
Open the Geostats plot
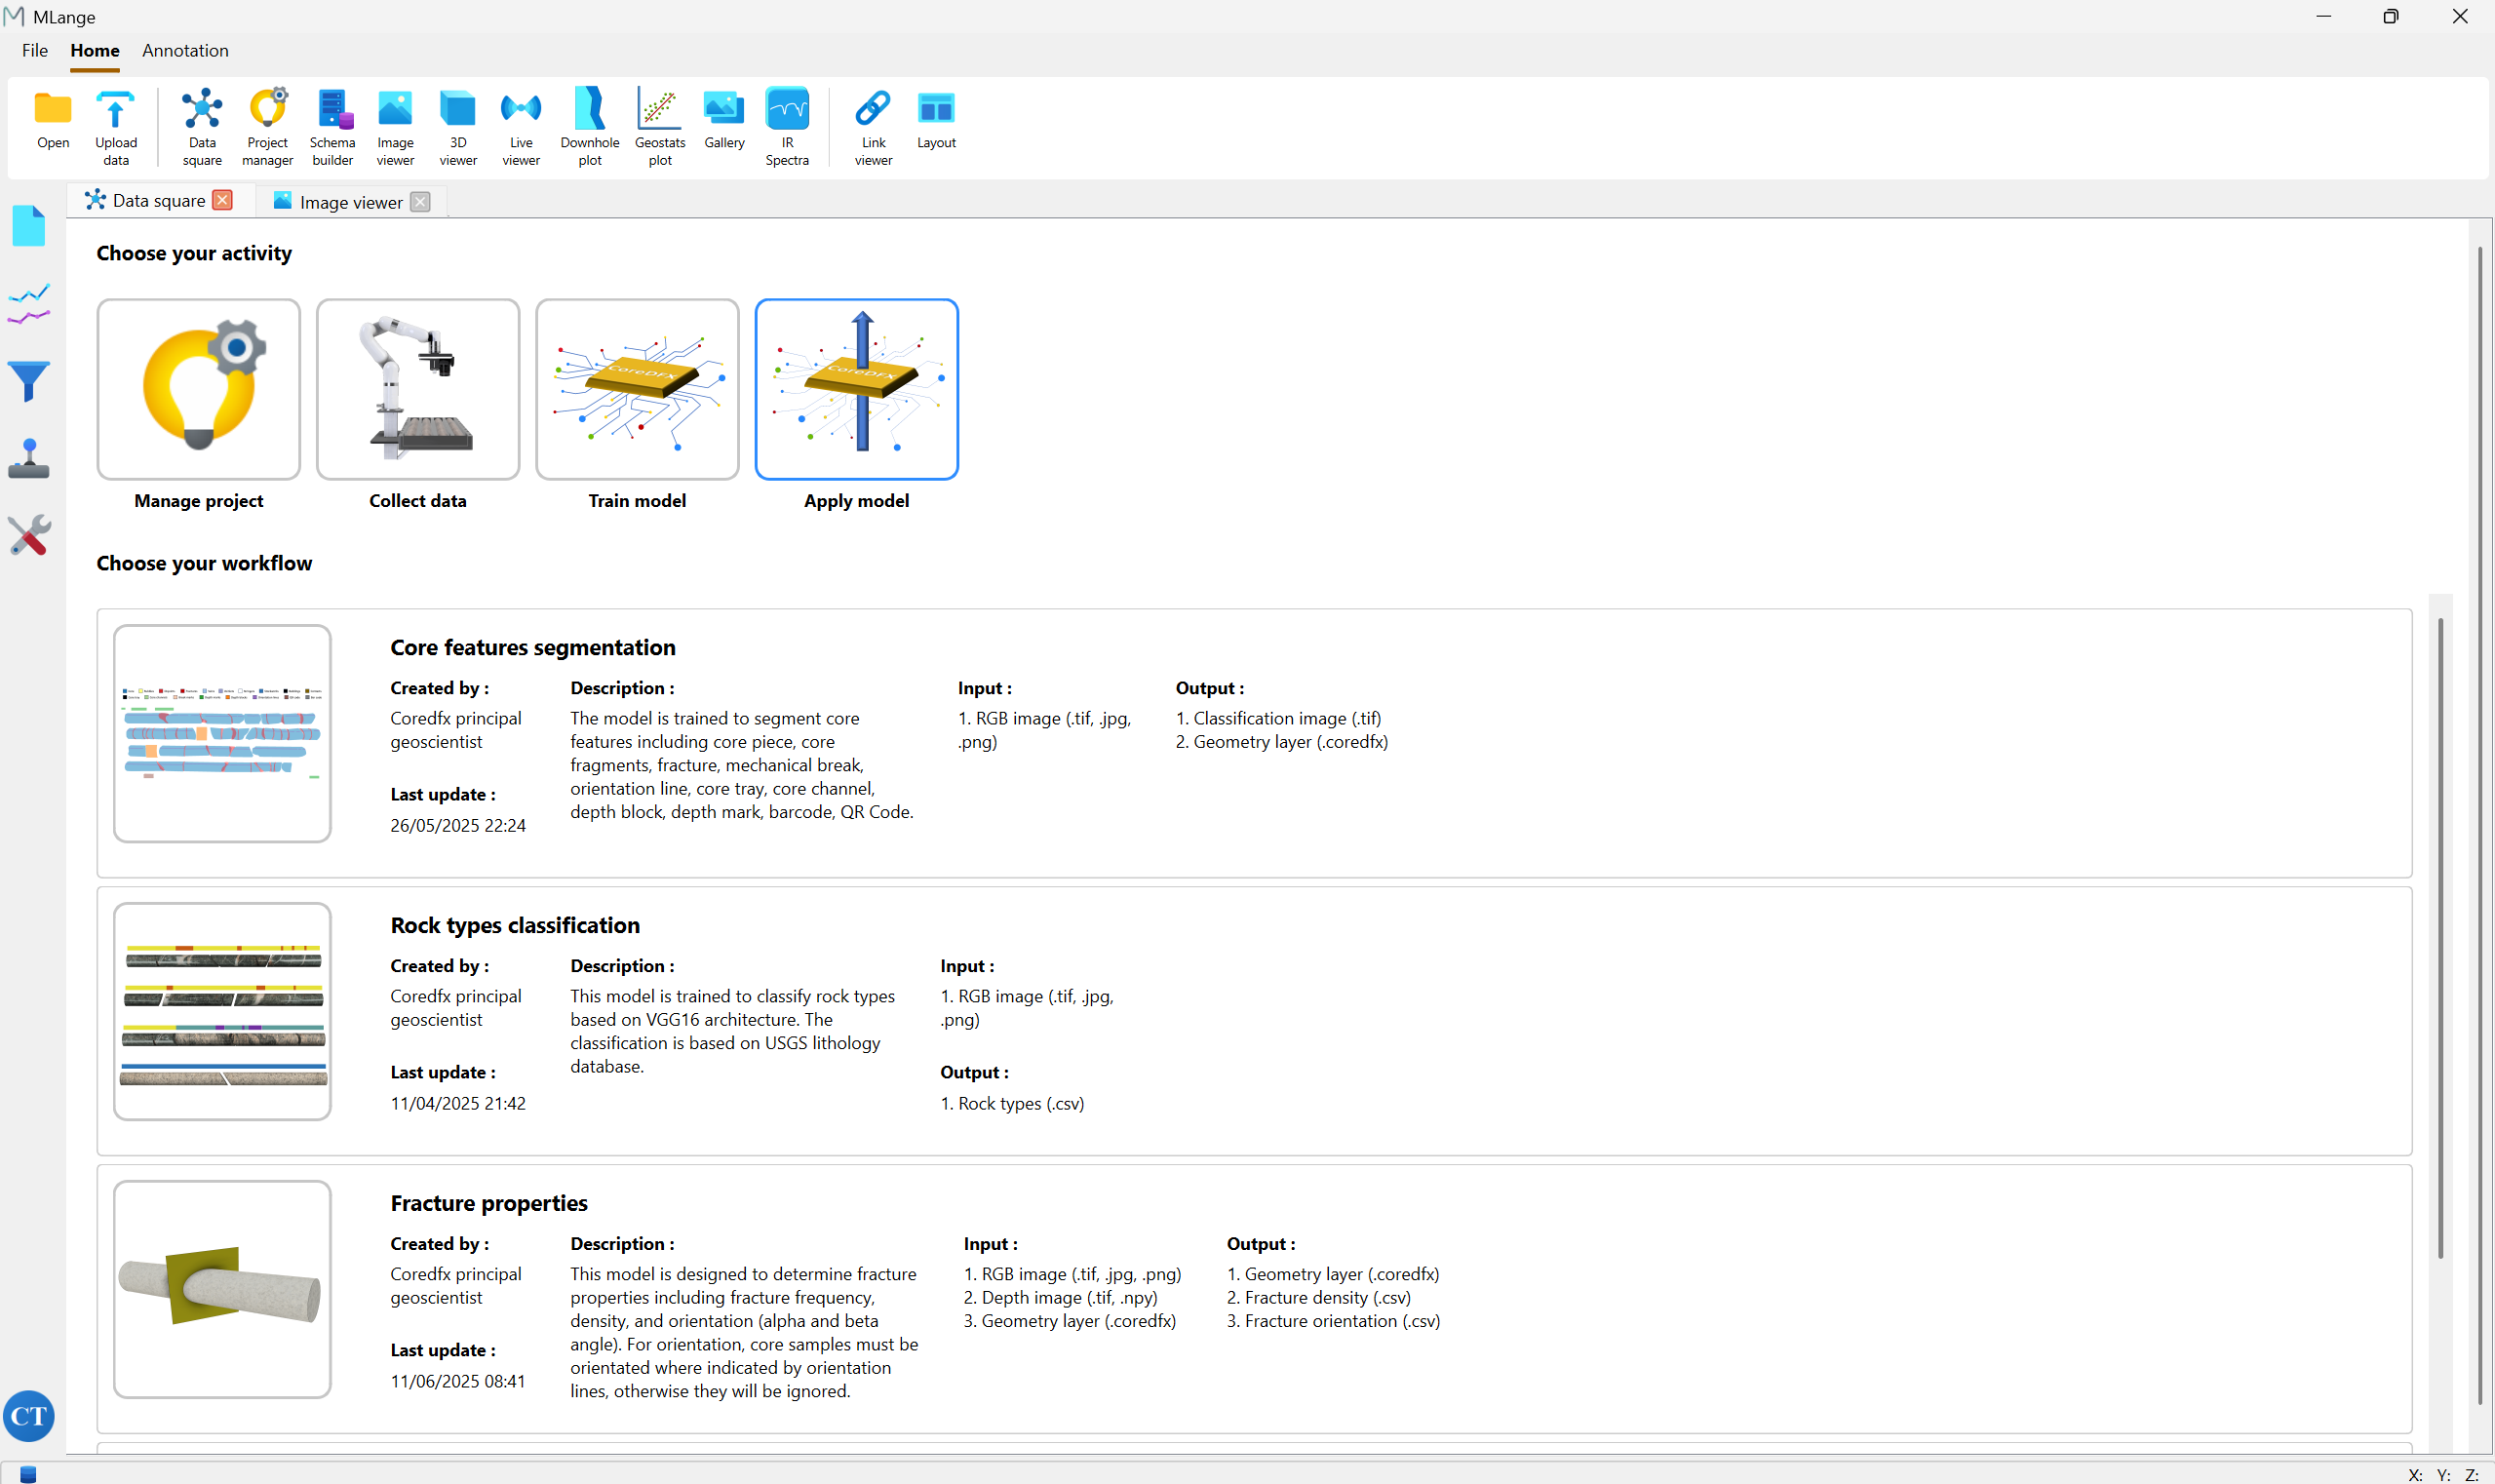point(660,125)
